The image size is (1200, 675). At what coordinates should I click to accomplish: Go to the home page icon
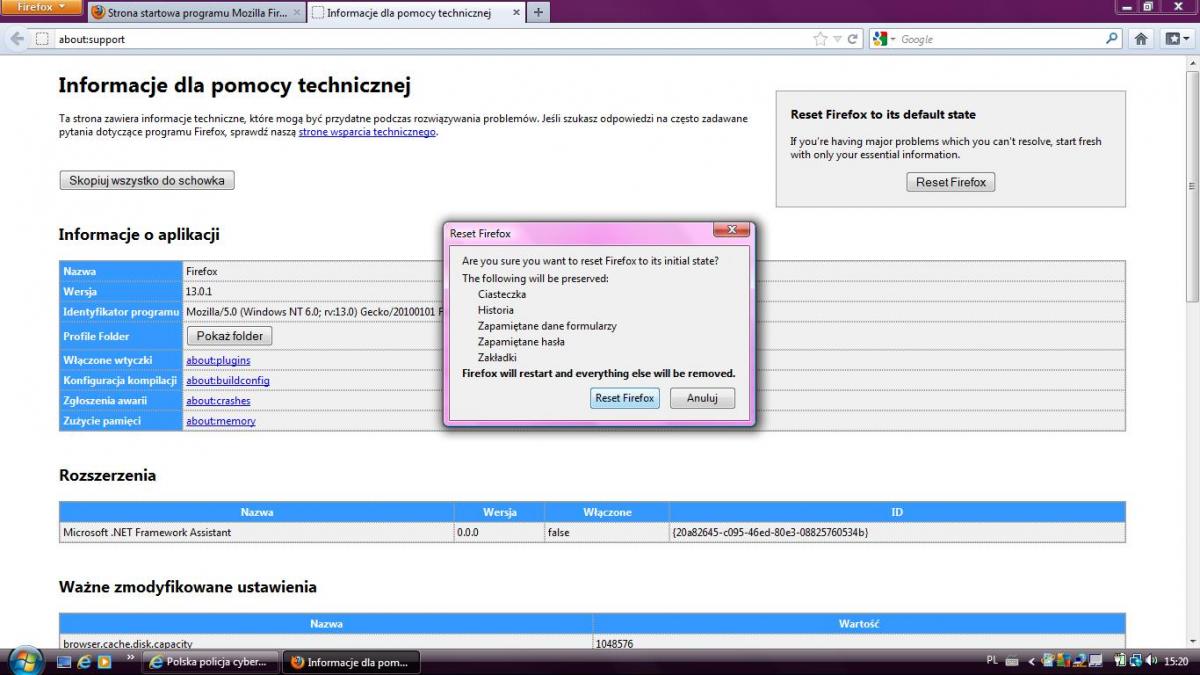tap(1141, 39)
